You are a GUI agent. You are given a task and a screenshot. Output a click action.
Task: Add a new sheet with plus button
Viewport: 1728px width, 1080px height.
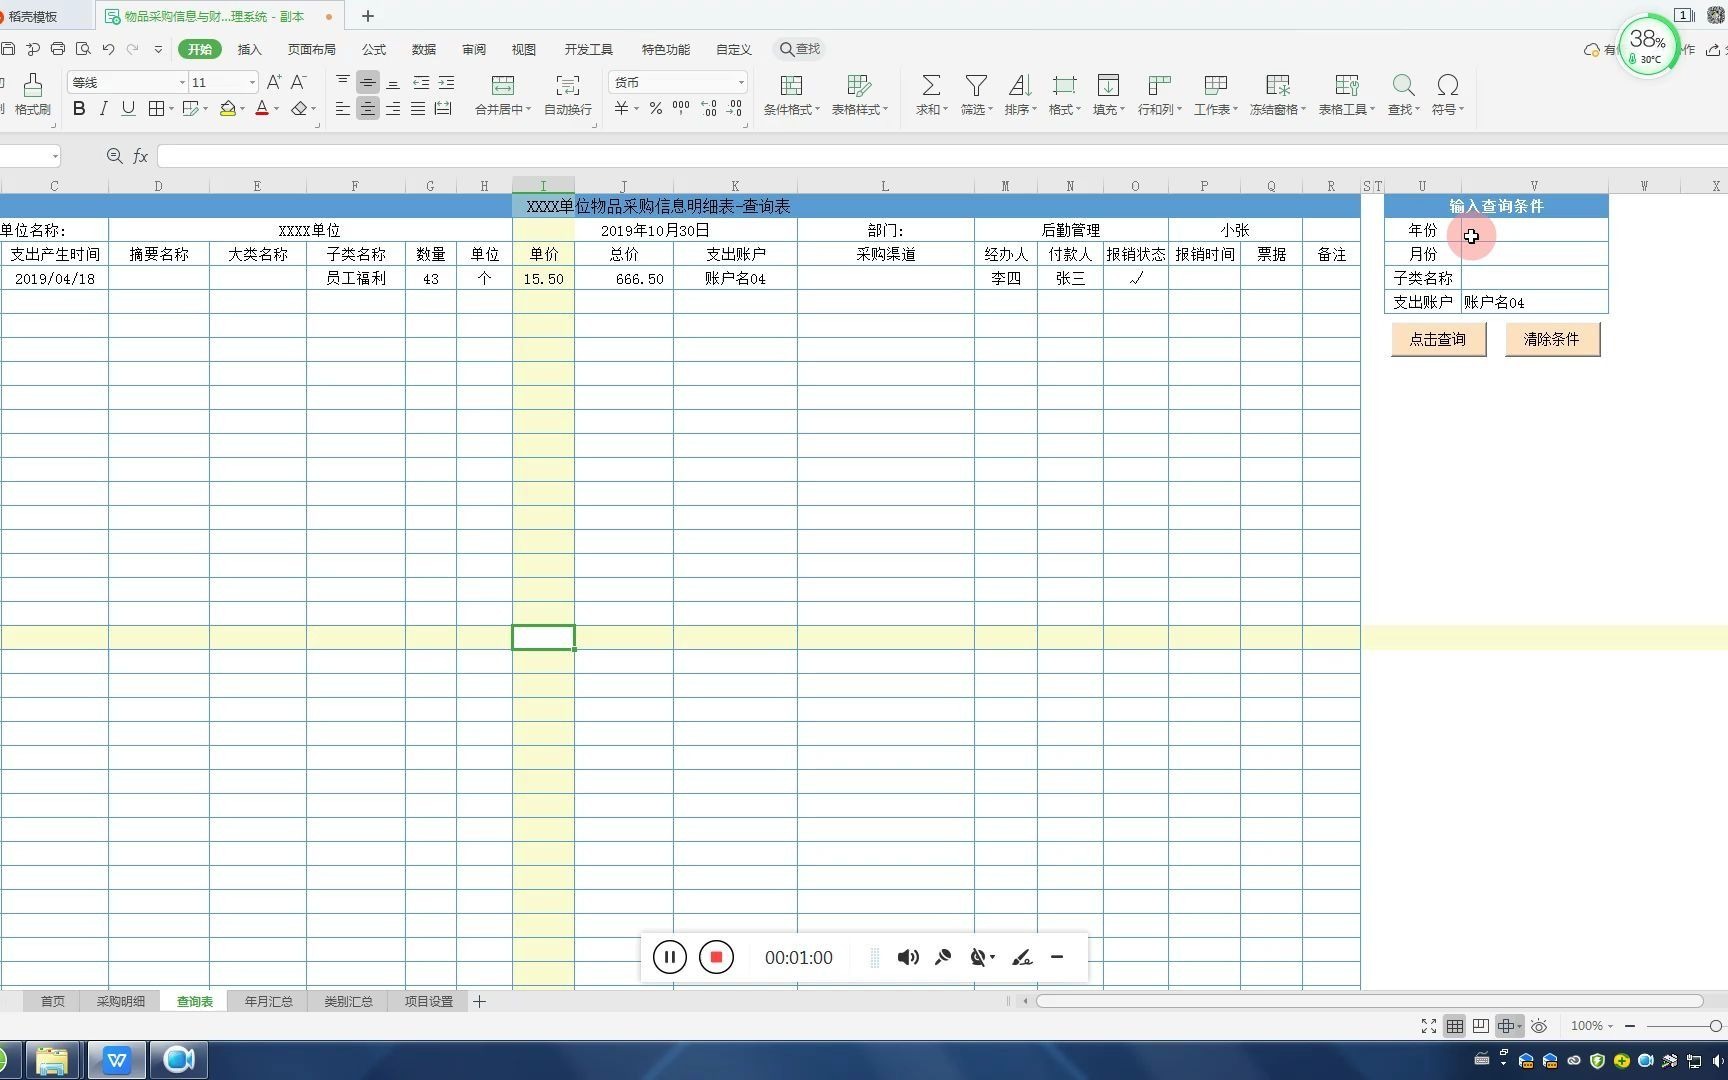(479, 1001)
